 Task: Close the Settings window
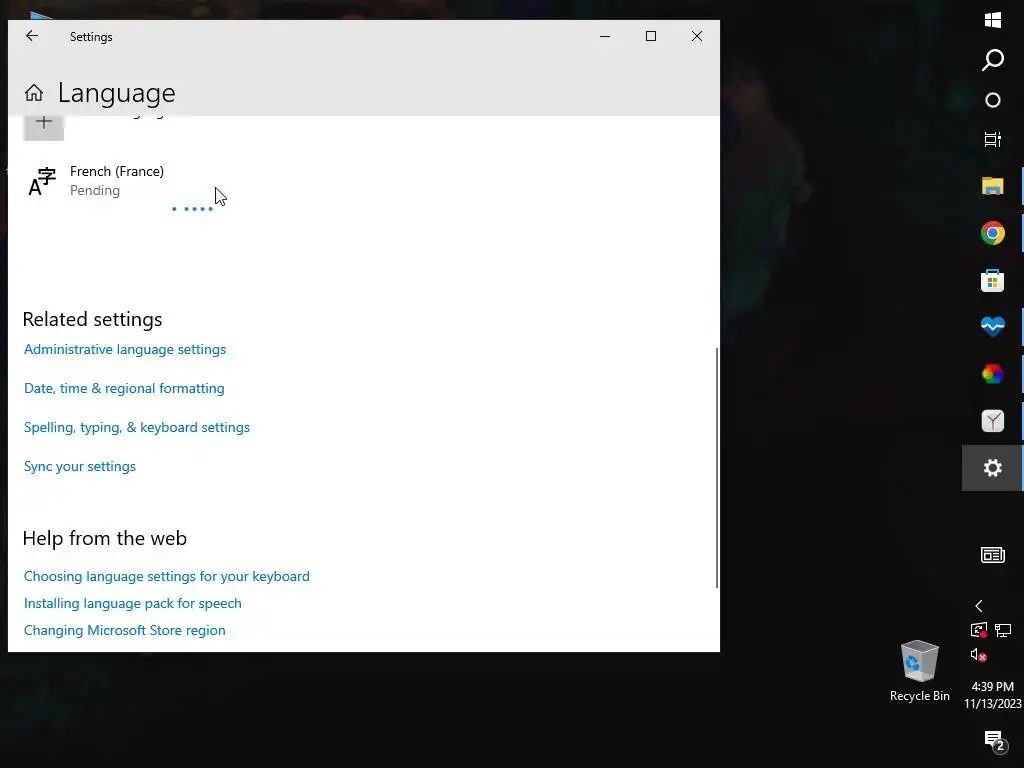(x=697, y=37)
